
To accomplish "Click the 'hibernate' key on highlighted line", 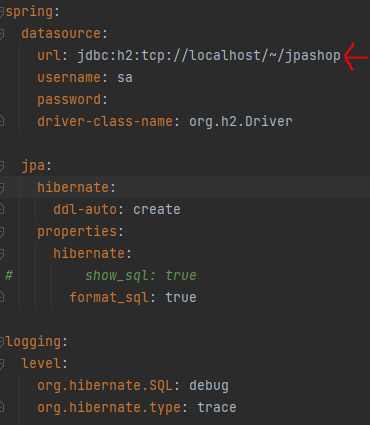I will pos(73,187).
